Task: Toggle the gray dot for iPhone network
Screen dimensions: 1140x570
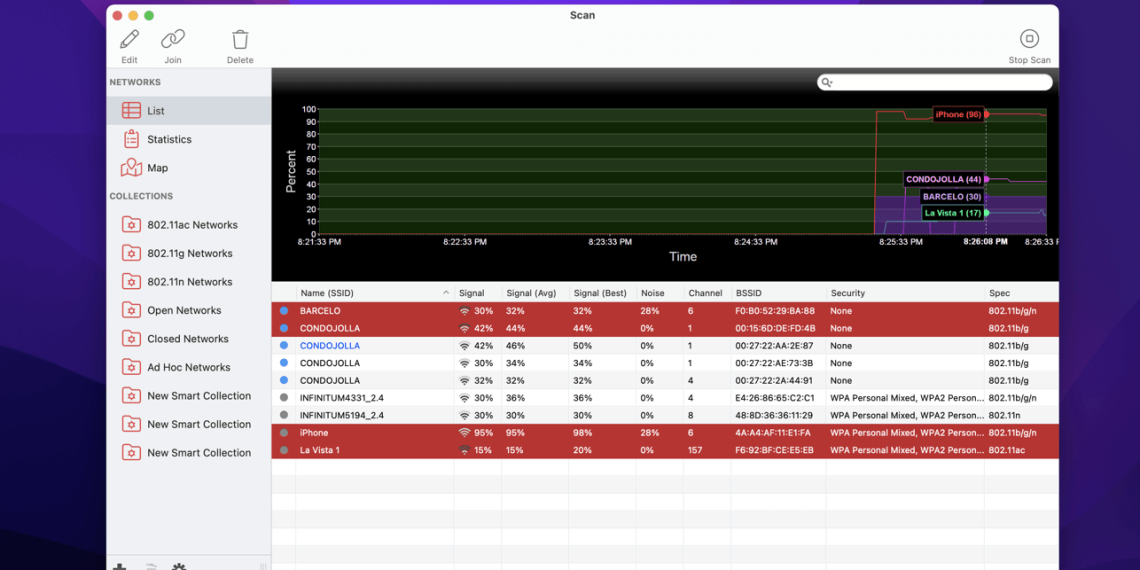Action: click(x=284, y=433)
